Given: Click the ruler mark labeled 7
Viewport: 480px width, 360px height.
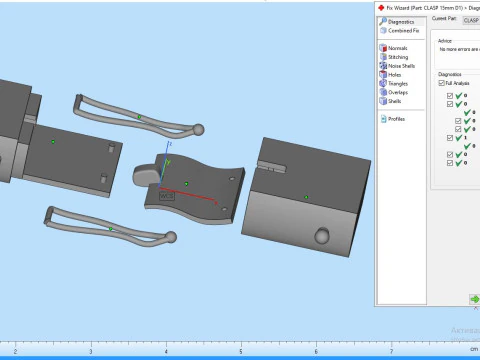Looking at the screenshot, I should tap(391, 351).
